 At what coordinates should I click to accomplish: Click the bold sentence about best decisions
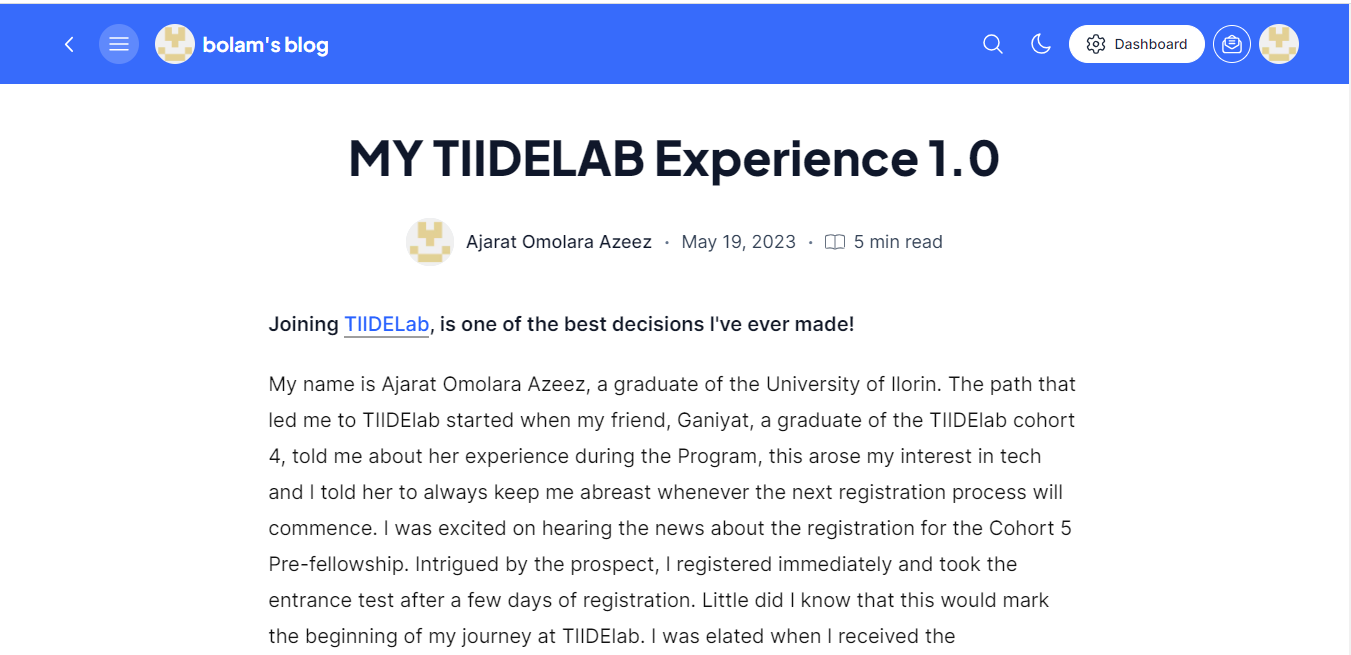562,324
